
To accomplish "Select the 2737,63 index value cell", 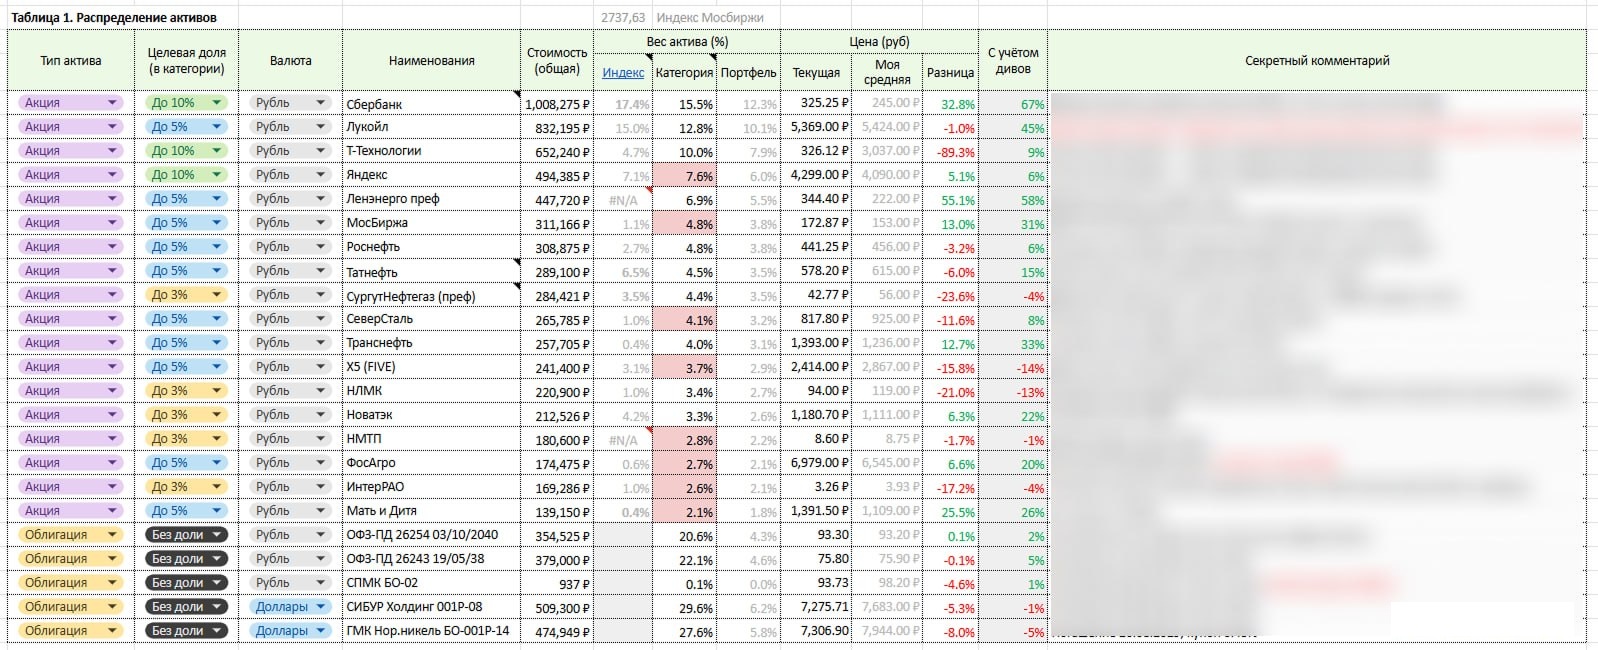I will (x=623, y=17).
